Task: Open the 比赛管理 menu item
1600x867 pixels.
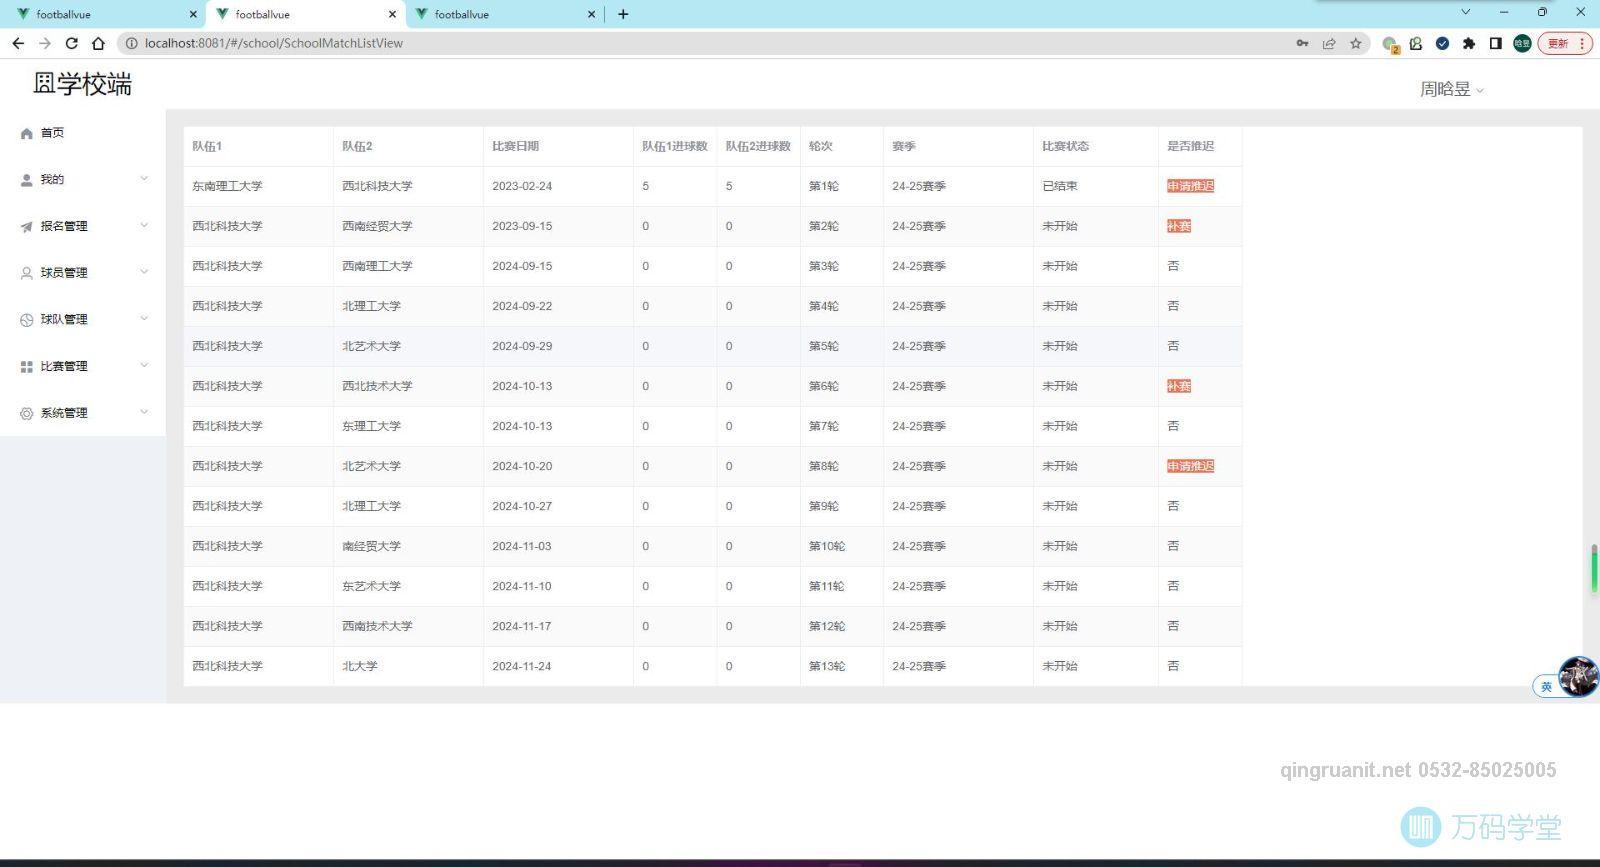Action: 83,366
